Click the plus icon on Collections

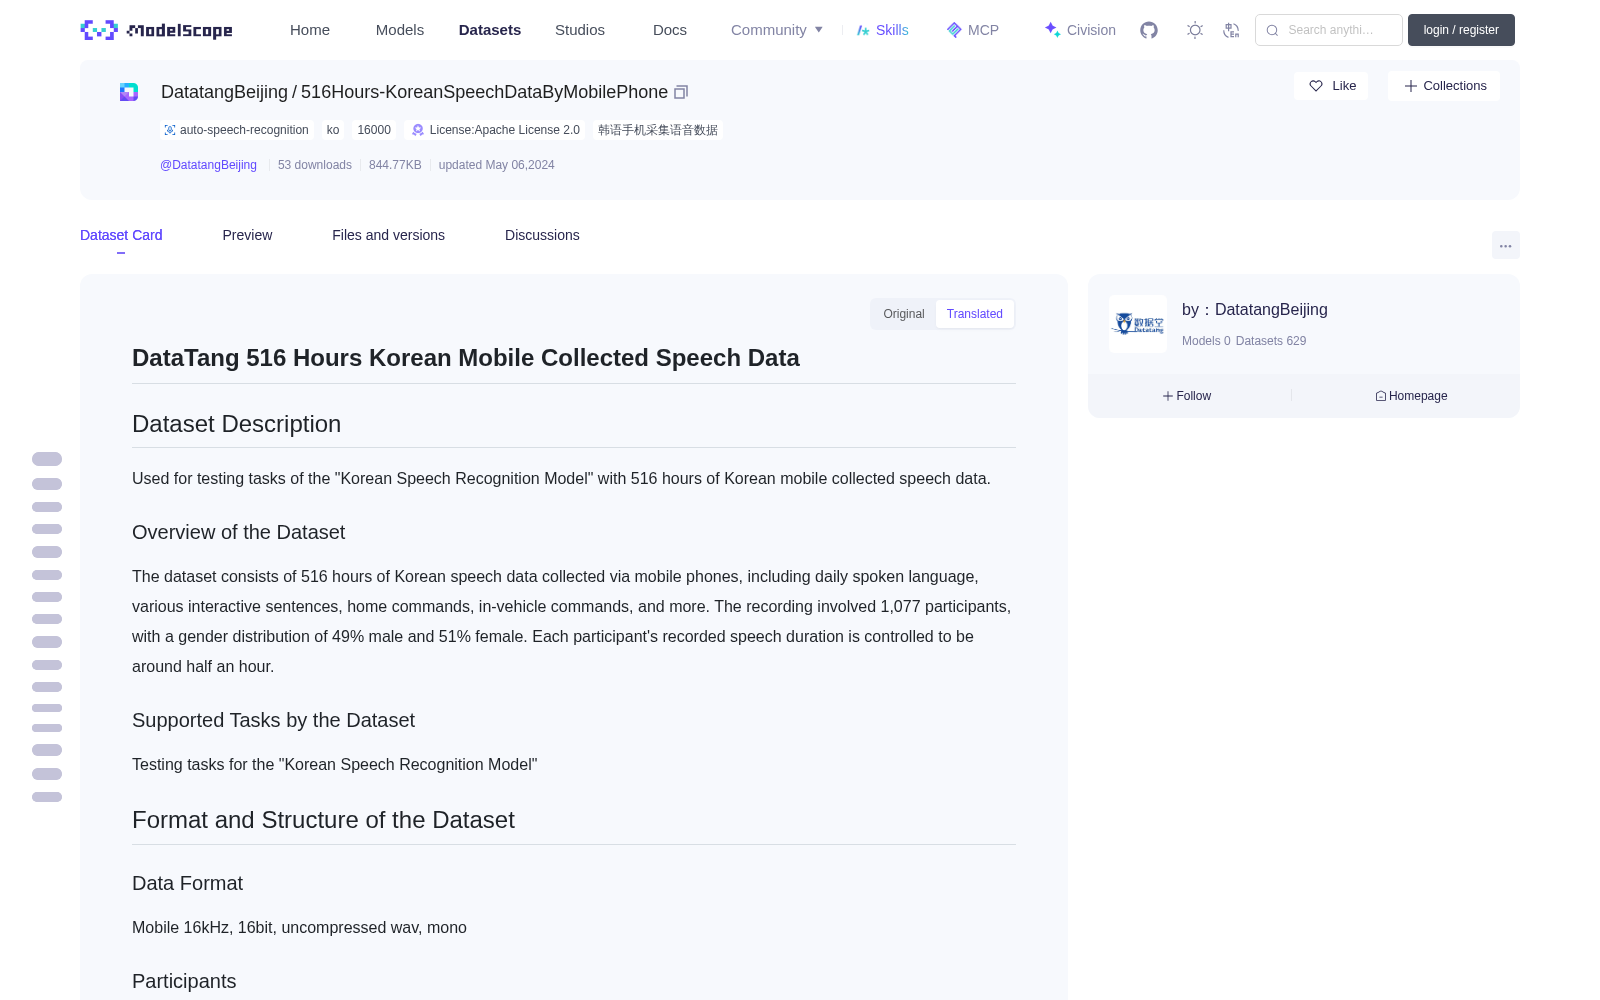(x=1411, y=86)
